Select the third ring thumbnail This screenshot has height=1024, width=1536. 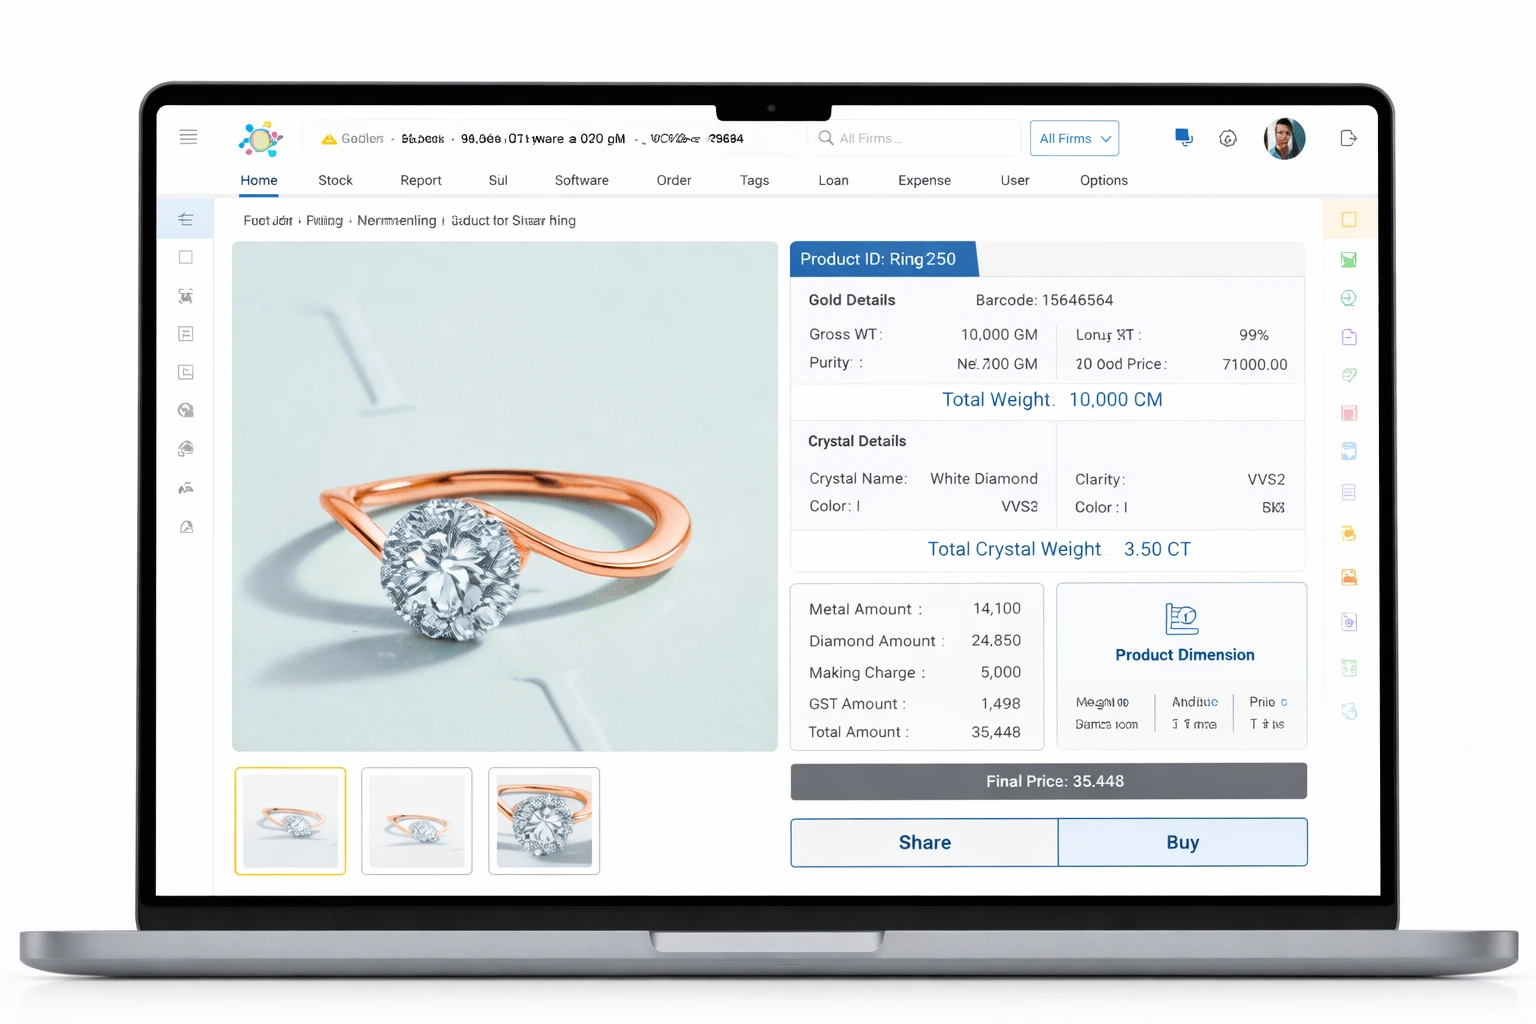[x=543, y=820]
